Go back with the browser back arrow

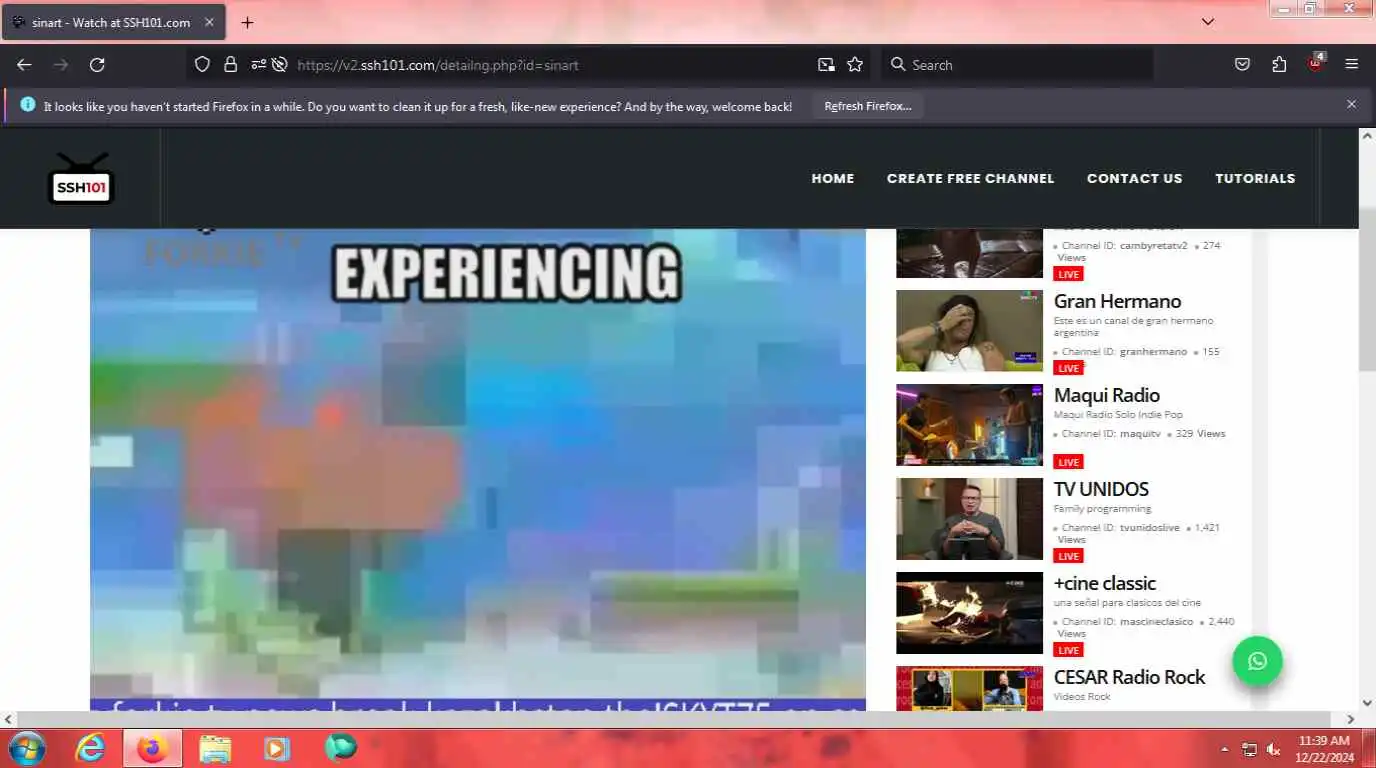tap(24, 65)
